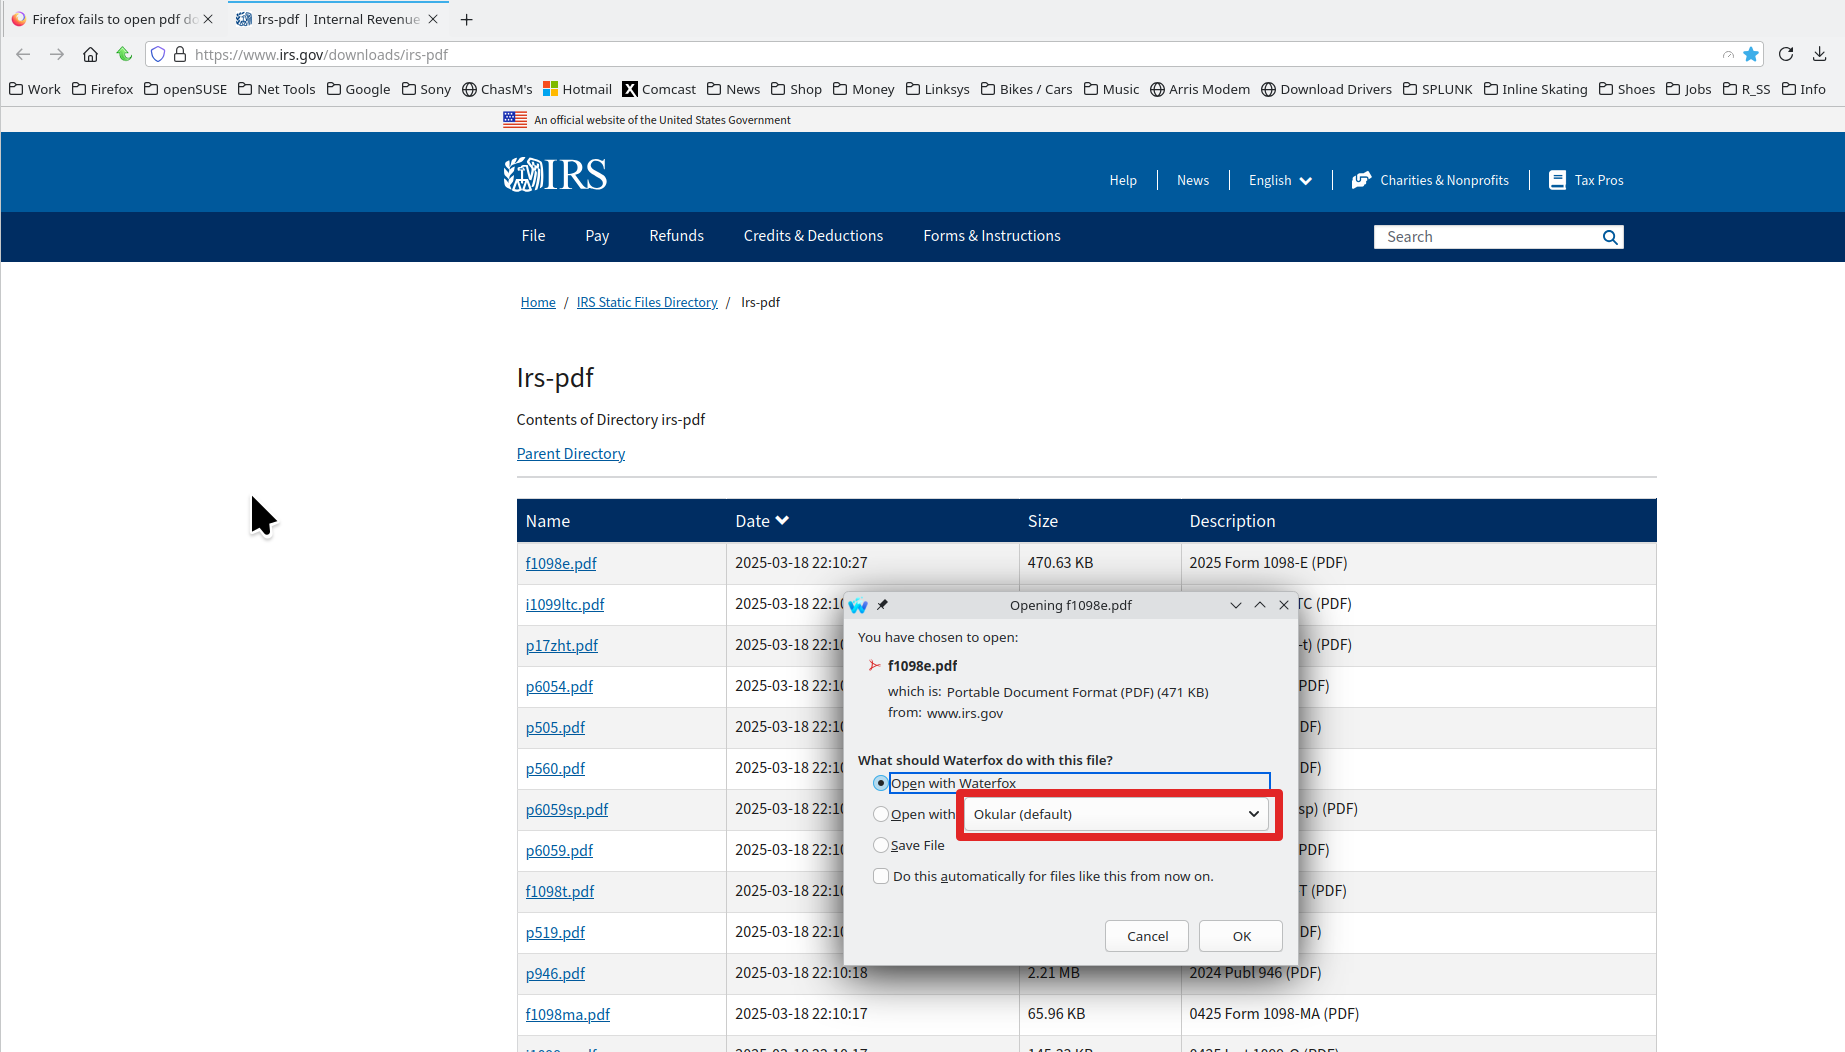Toggle the bookmark star for this page
The height and width of the screenshot is (1052, 1845).
1751,54
